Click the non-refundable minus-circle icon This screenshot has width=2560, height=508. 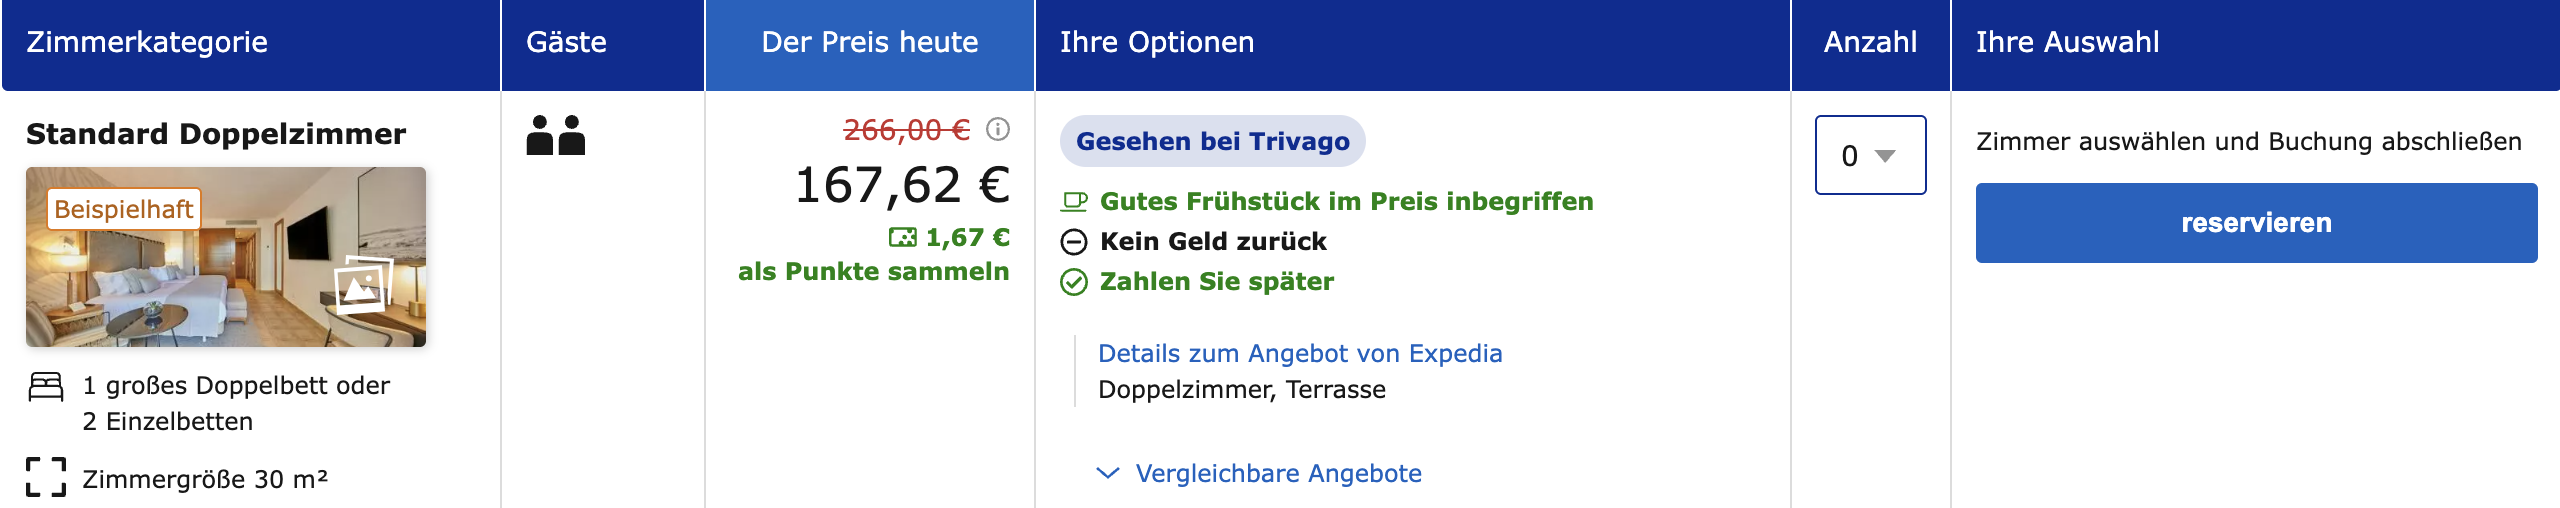[x=1074, y=242]
